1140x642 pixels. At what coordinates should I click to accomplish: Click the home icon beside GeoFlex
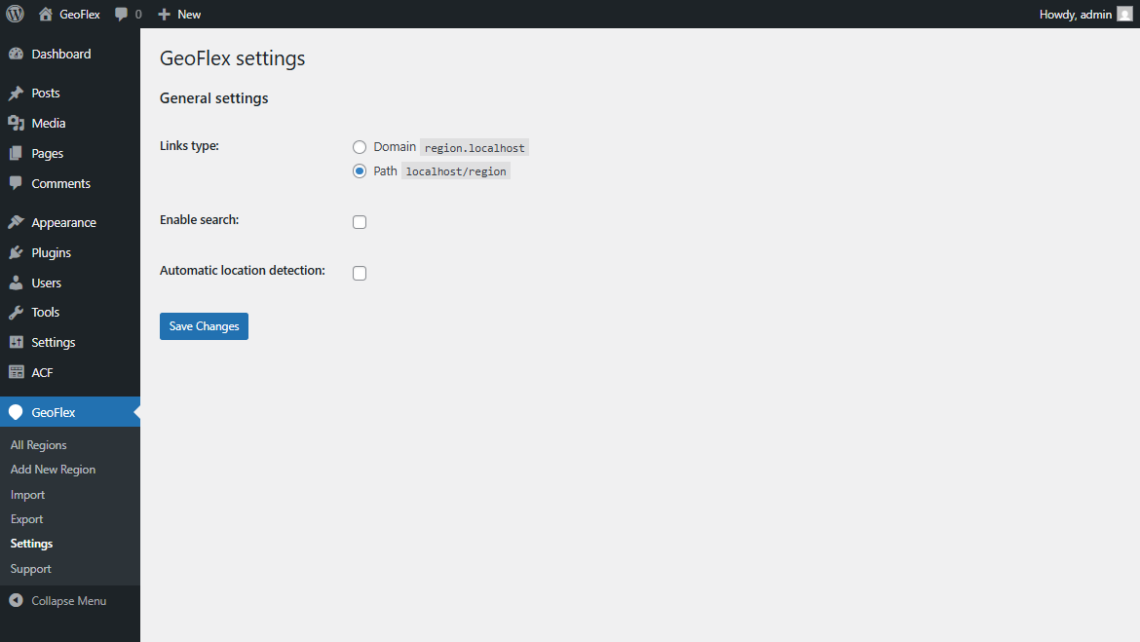[46, 14]
